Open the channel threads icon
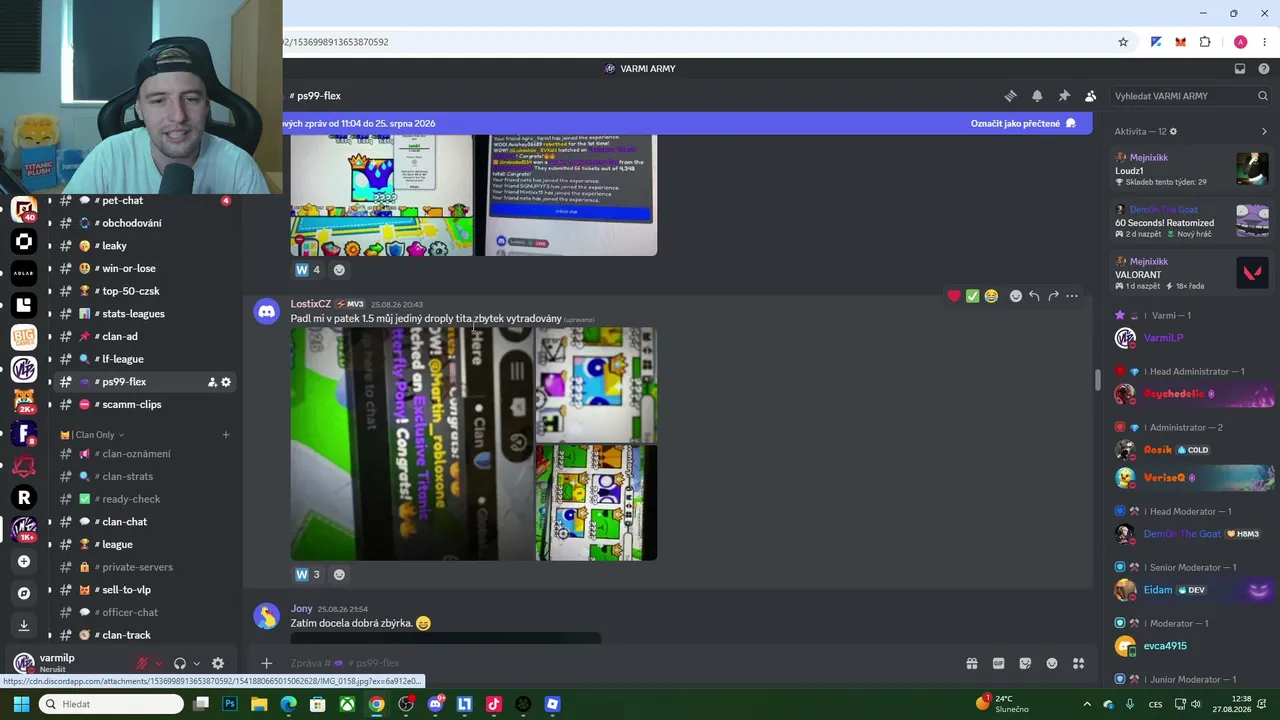The width and height of the screenshot is (1280, 720). pyautogui.click(x=1010, y=96)
